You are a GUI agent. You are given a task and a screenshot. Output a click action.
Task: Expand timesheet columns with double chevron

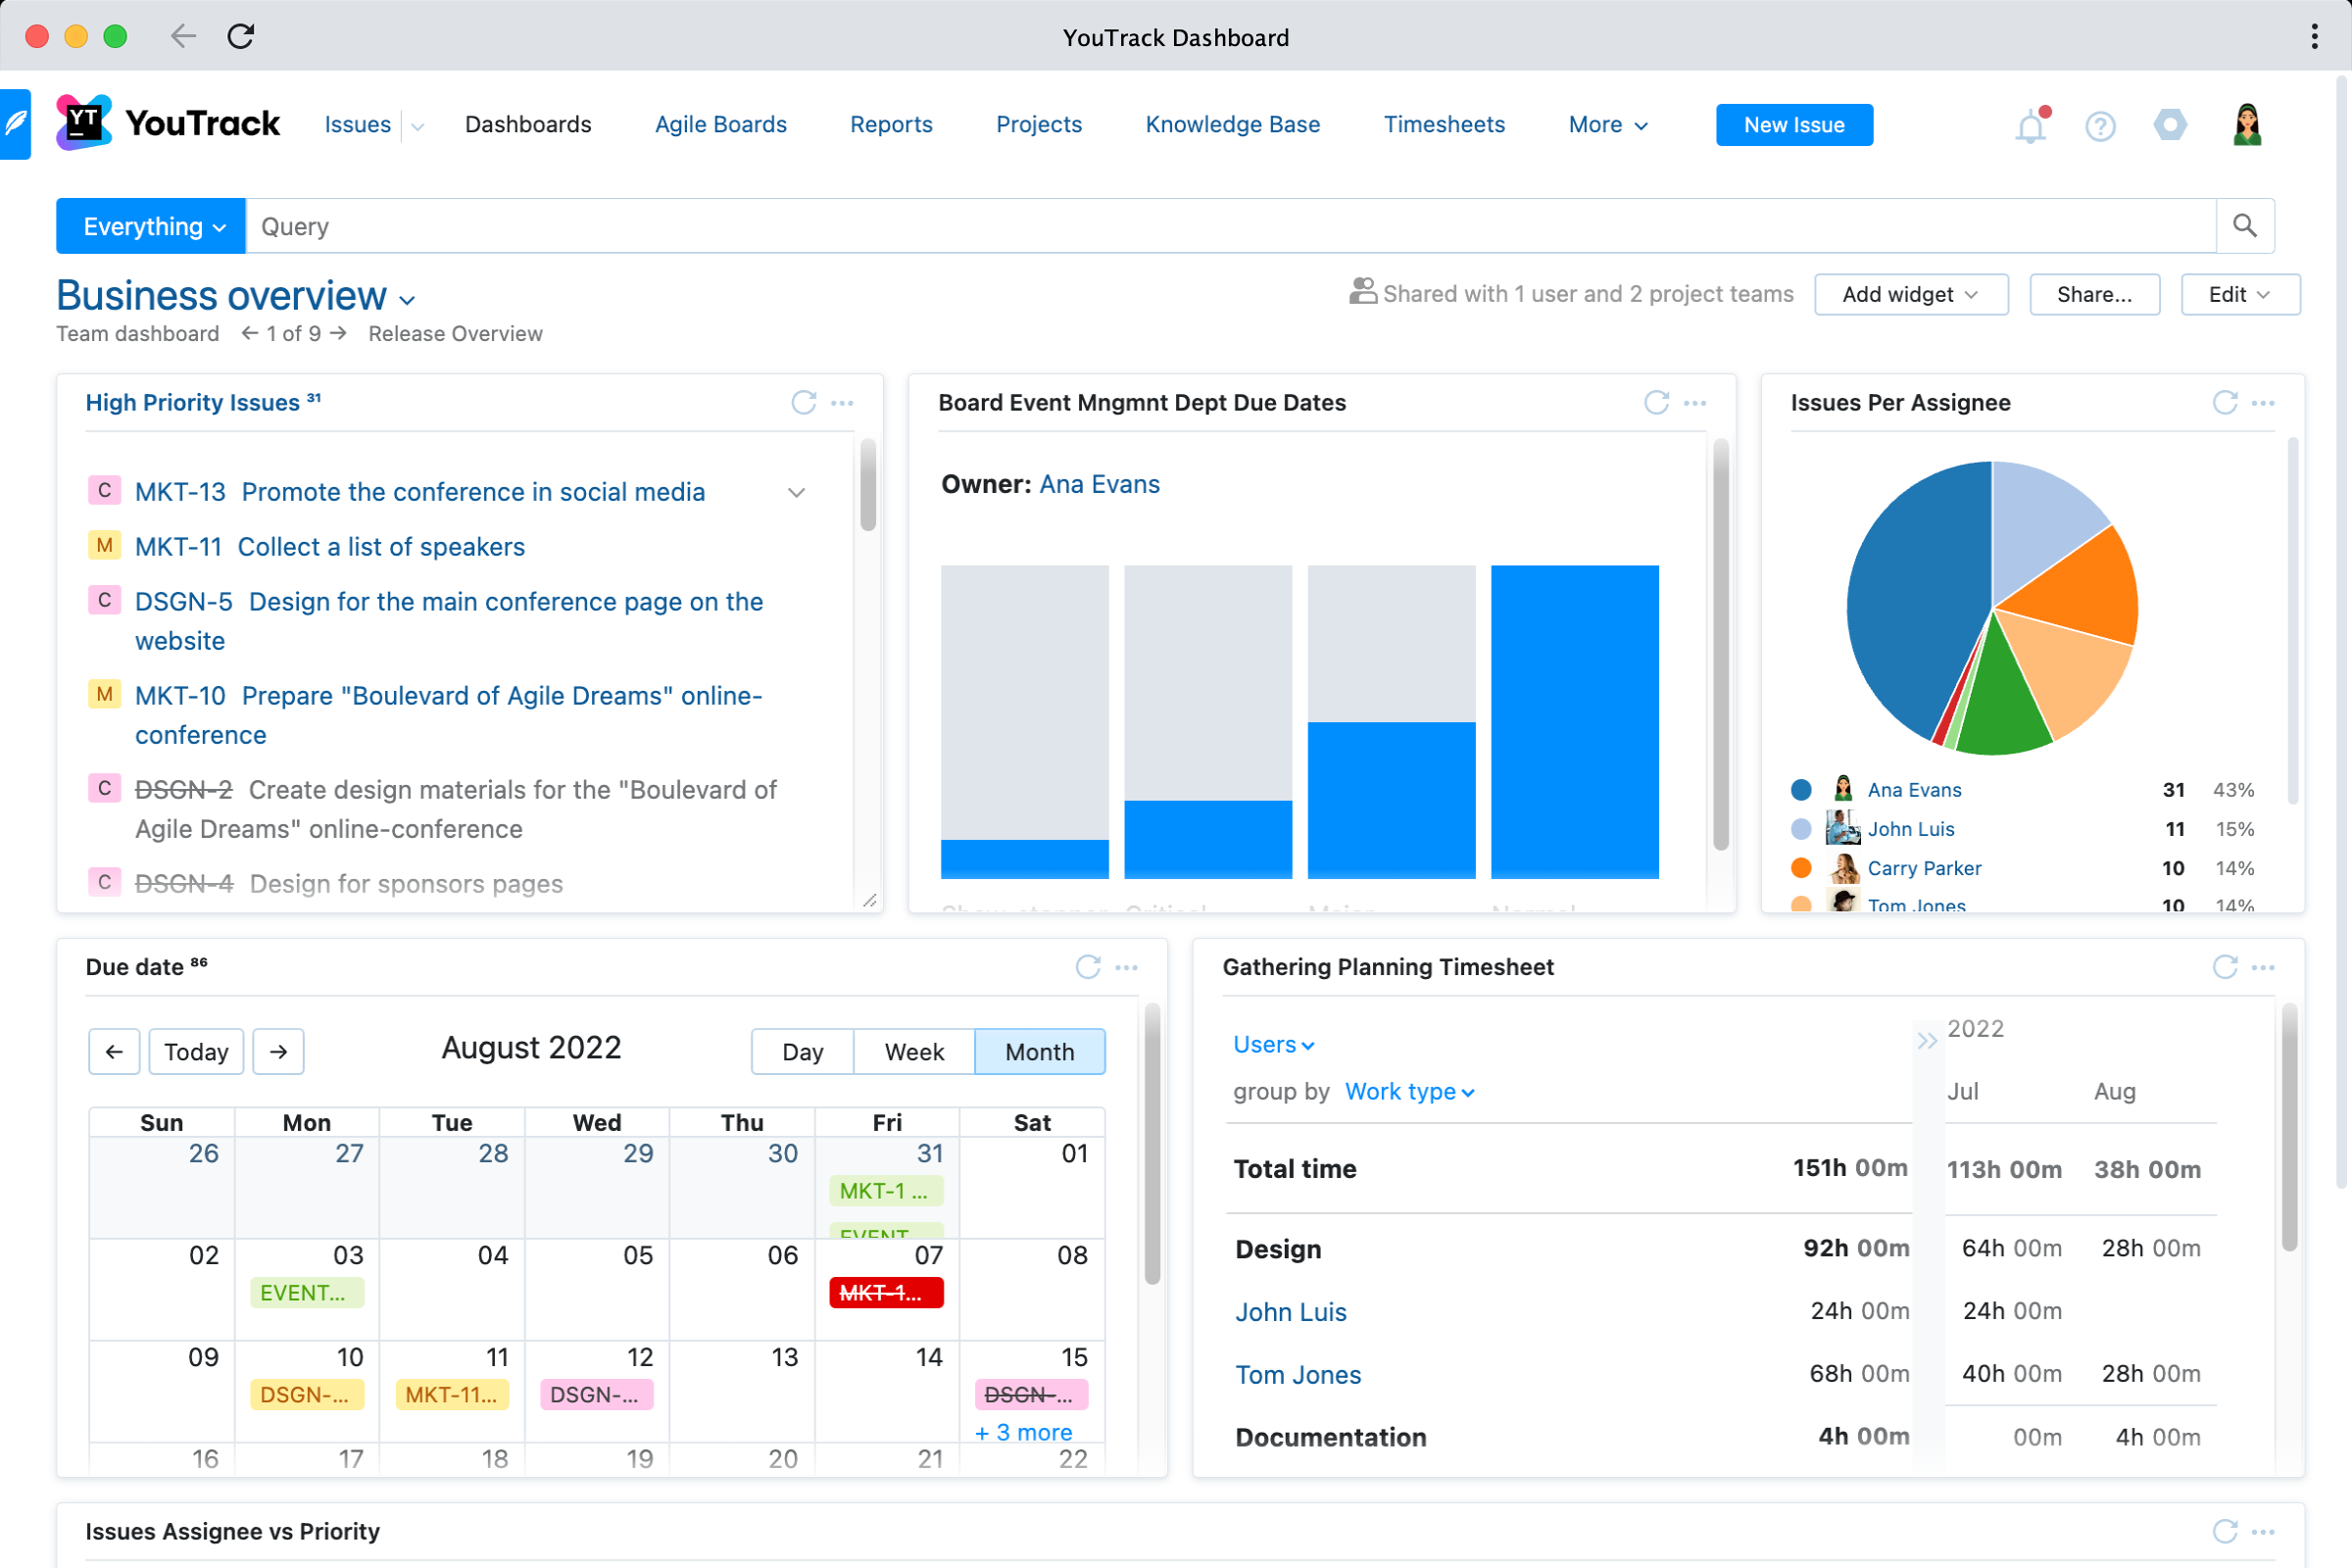(1927, 1042)
